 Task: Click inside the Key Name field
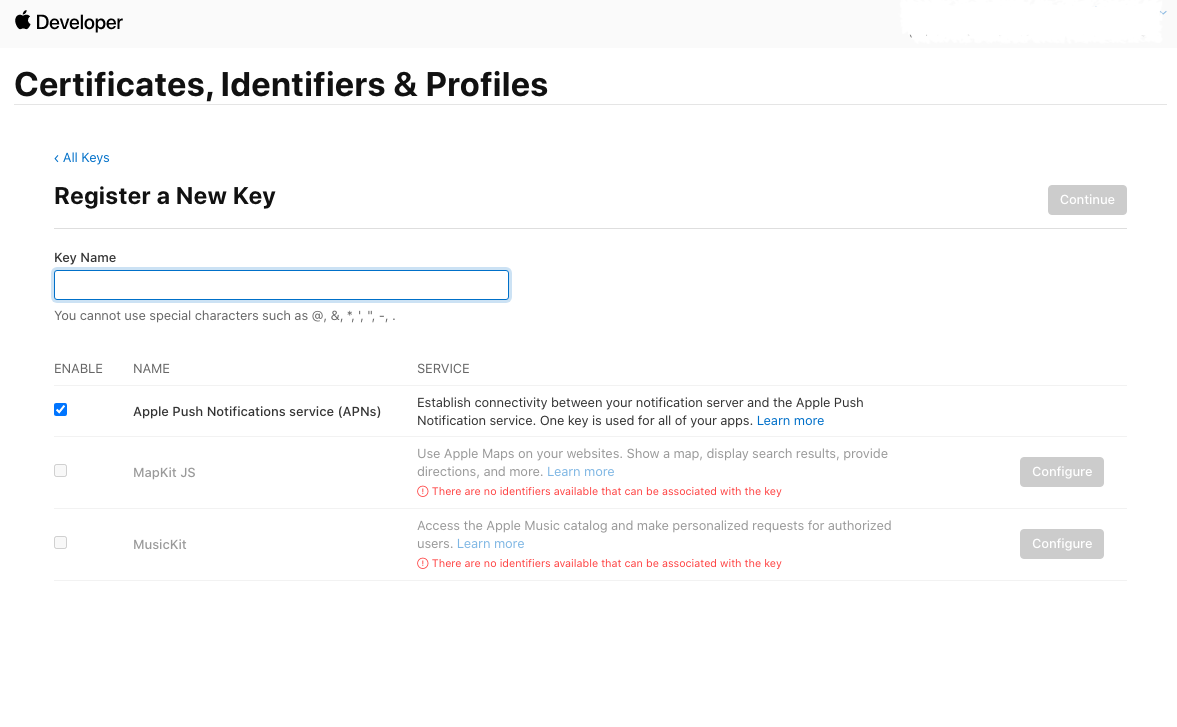pyautogui.click(x=280, y=284)
